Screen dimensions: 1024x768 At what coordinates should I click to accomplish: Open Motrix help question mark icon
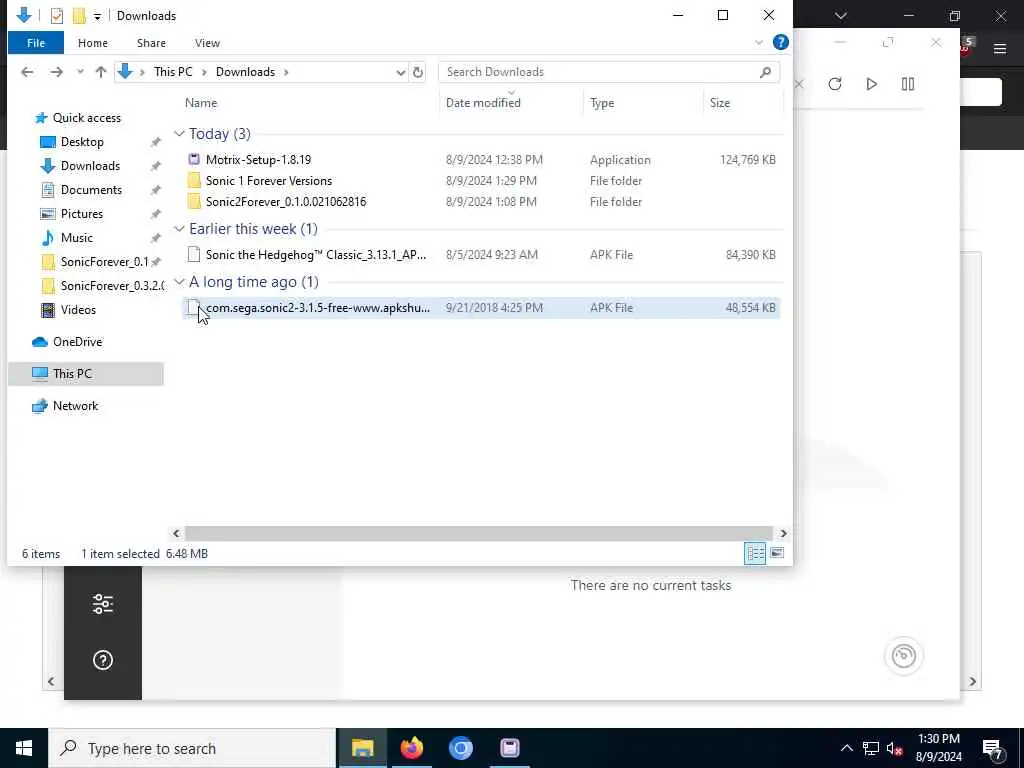103,660
